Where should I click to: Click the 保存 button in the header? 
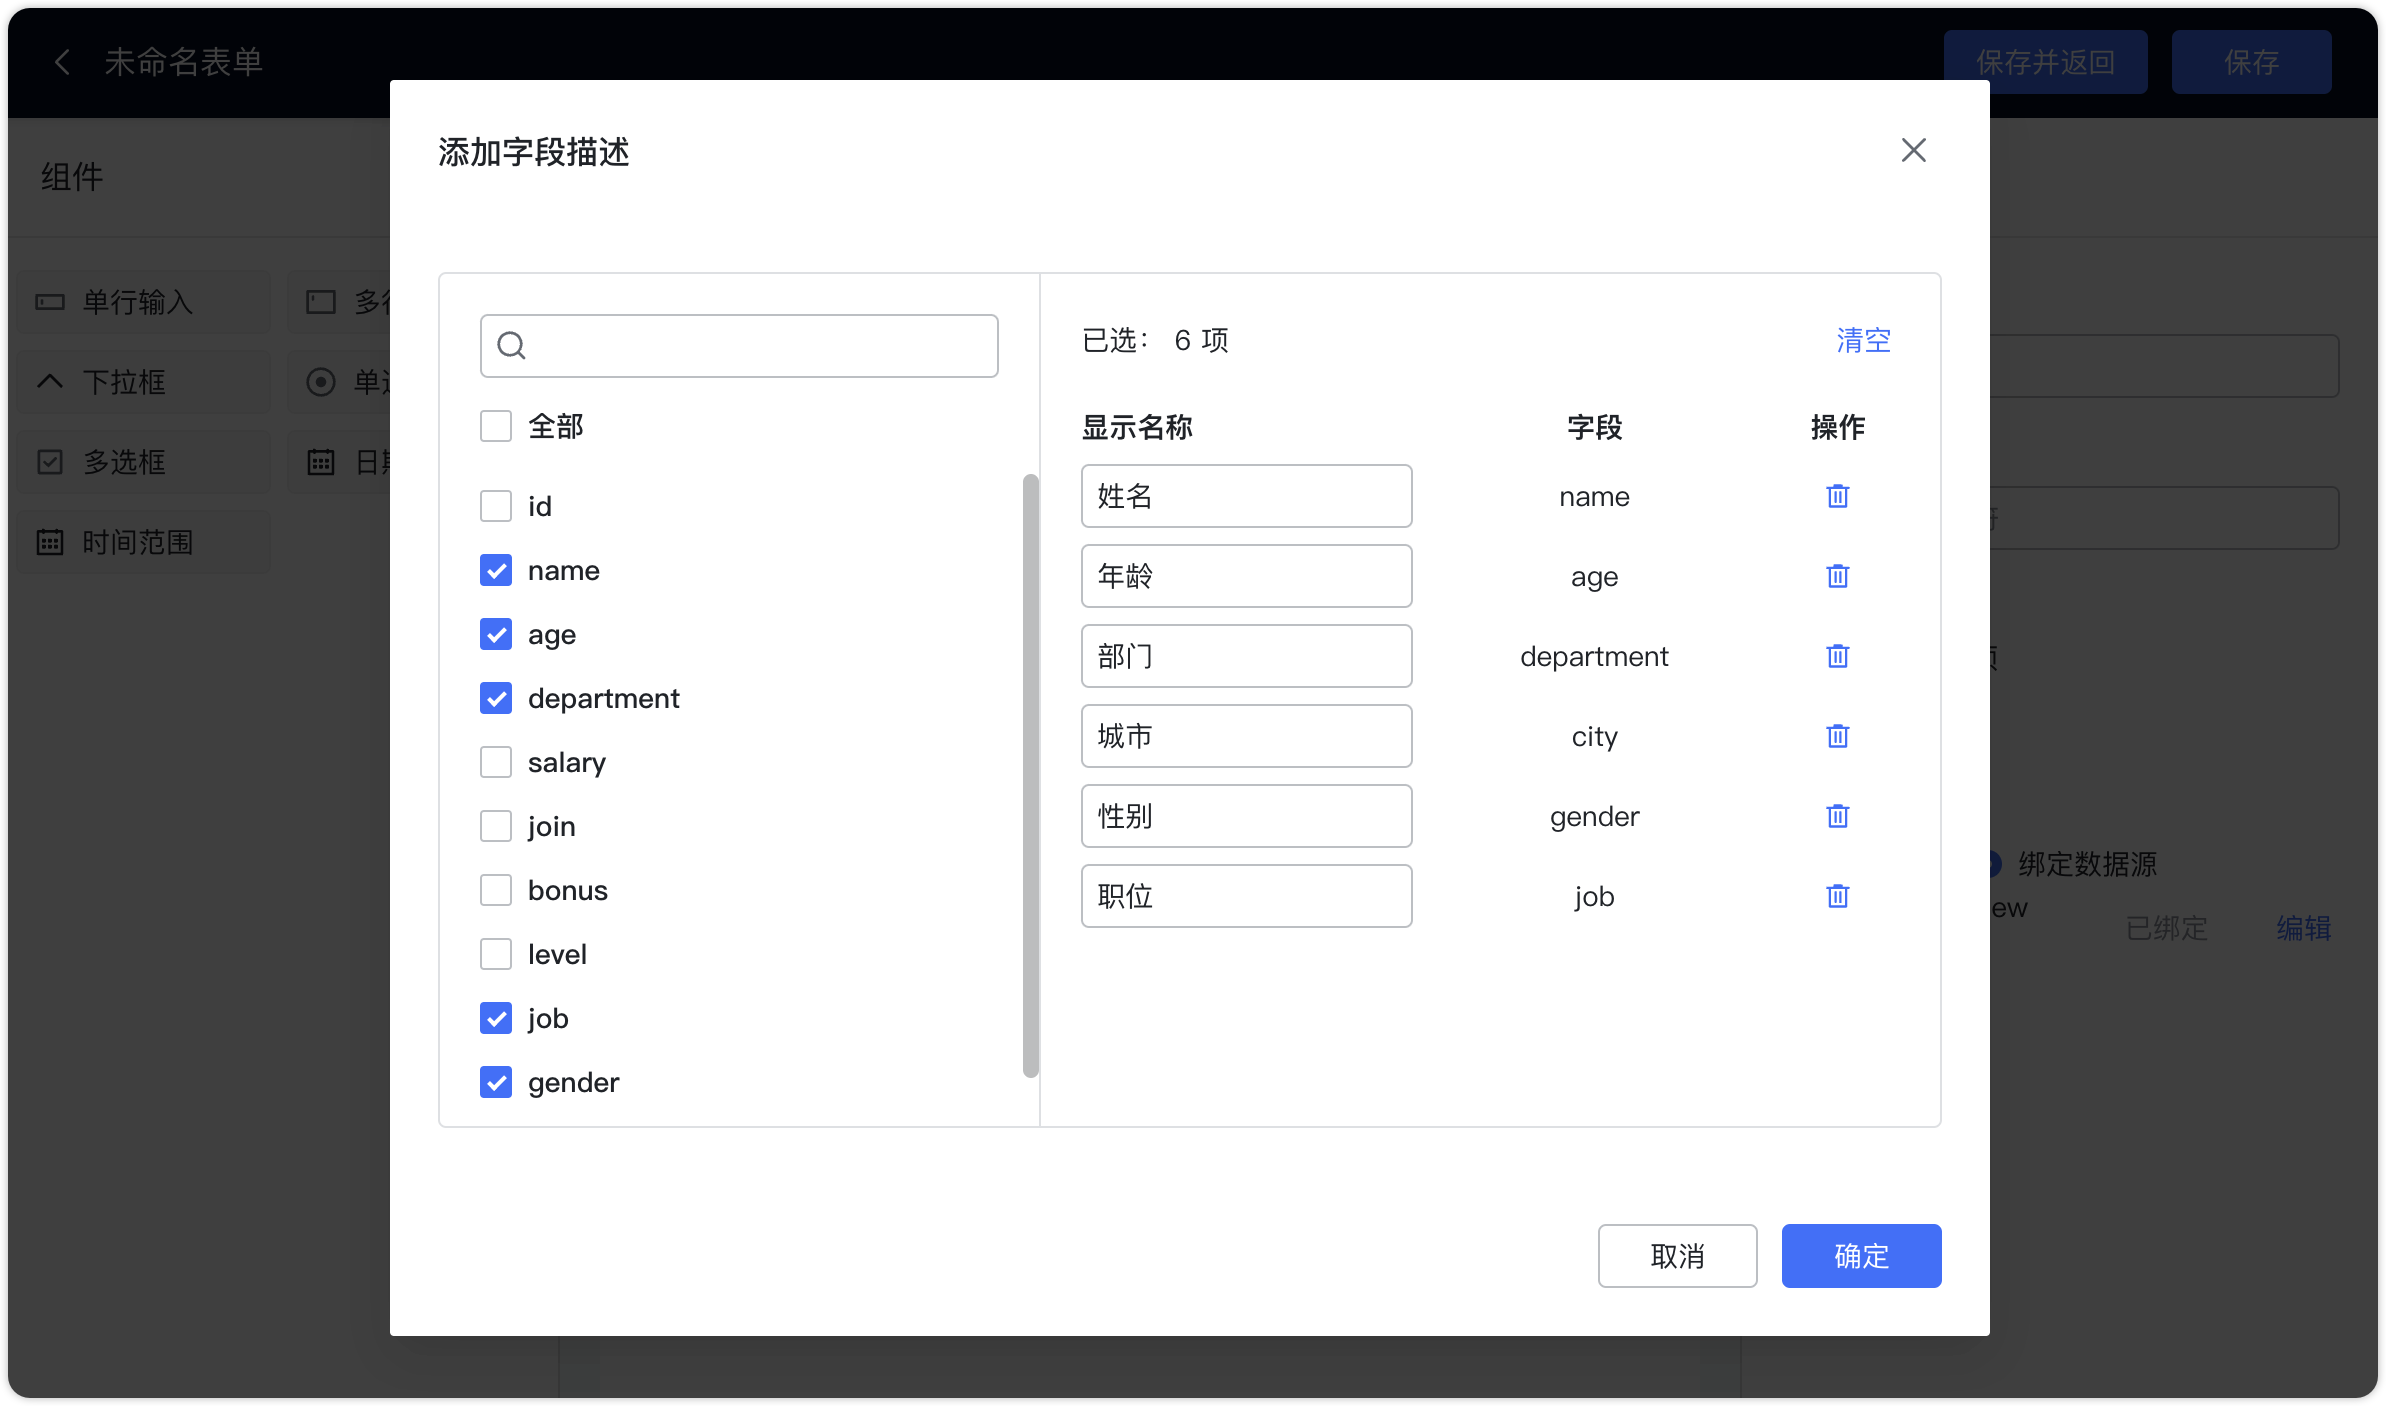point(2251,62)
